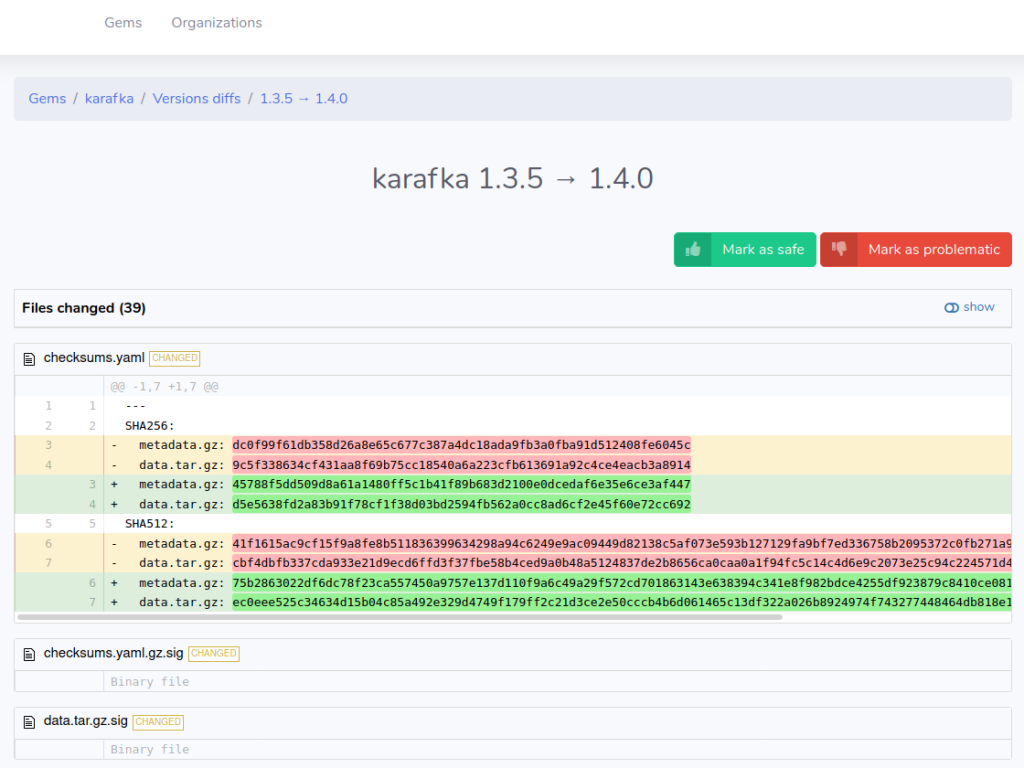Click the CHANGED badge next to checksums.yaml
Image resolution: width=1024 pixels, height=768 pixels.
pos(174,359)
